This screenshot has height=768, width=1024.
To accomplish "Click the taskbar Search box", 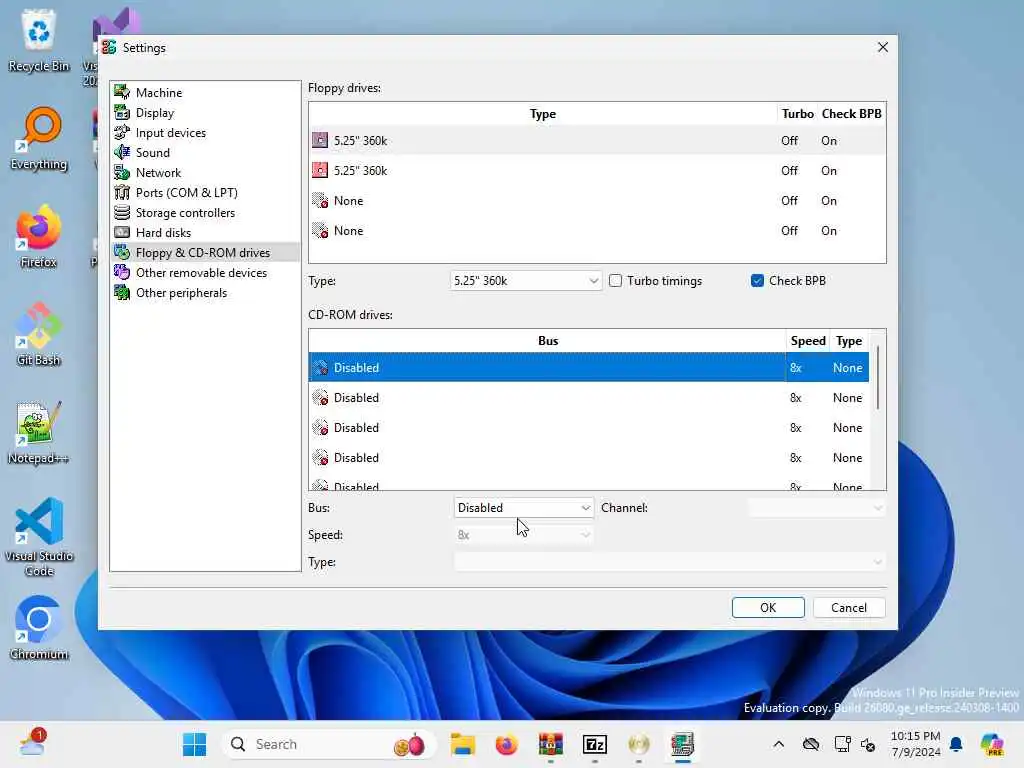I will coord(330,744).
